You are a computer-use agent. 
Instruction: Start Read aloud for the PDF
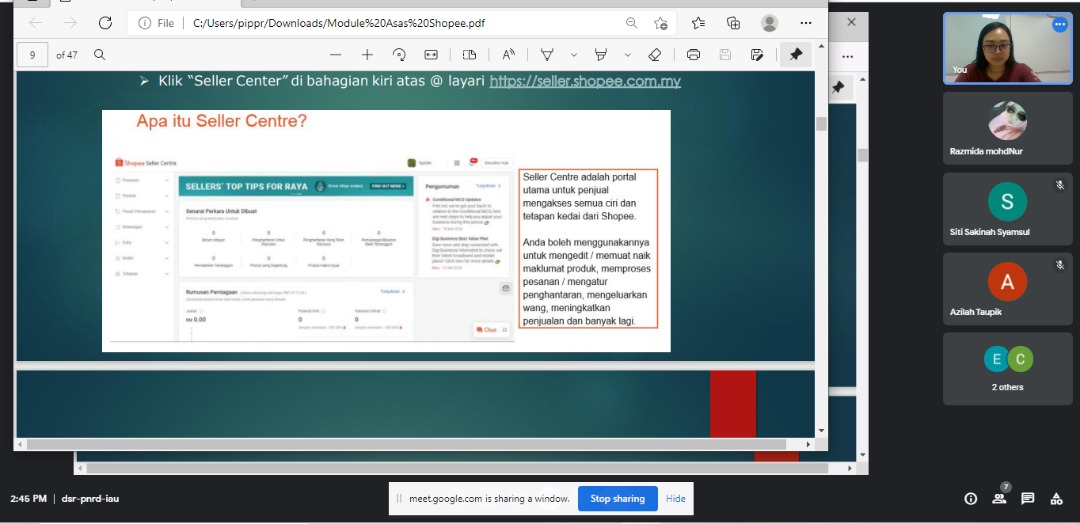pyautogui.click(x=509, y=55)
